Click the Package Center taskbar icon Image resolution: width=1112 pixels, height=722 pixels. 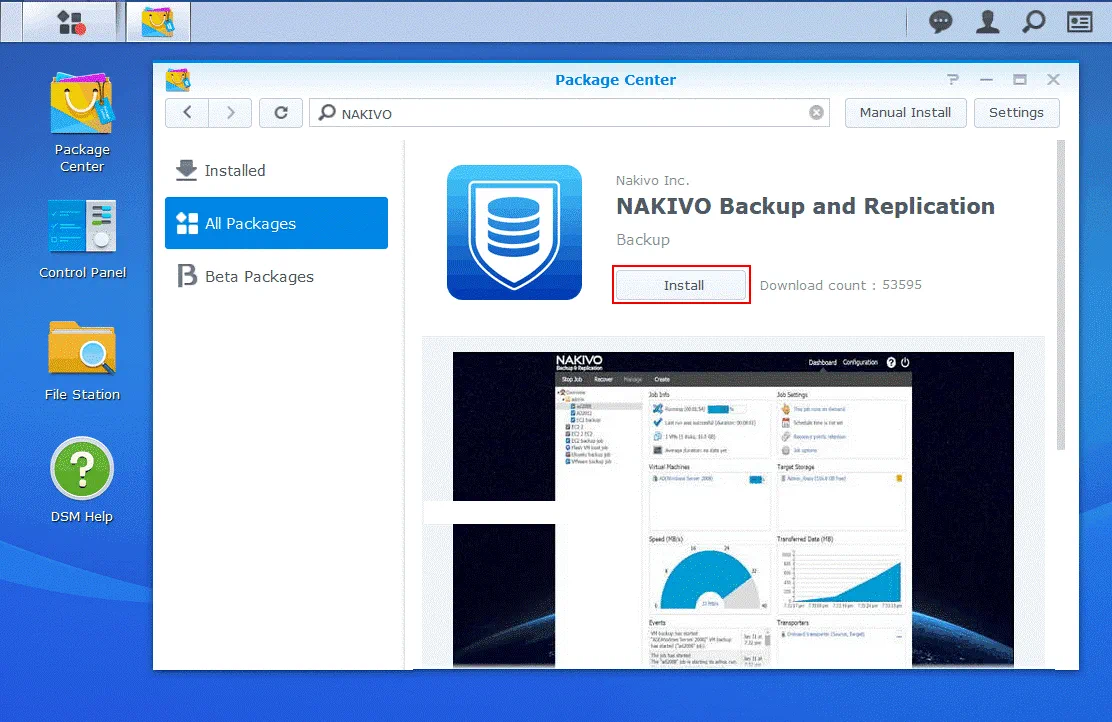click(158, 21)
